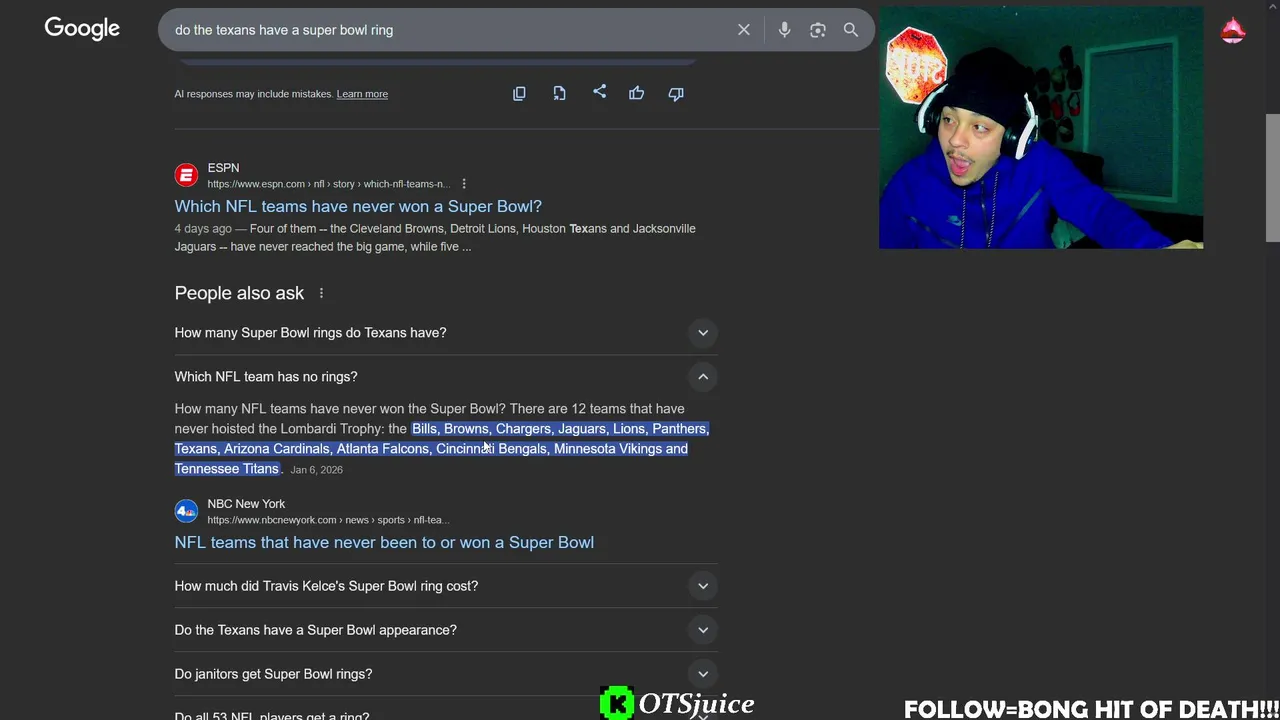
Task: Click the page vertical scrollbar thumb
Action: pyautogui.click(x=1272, y=178)
